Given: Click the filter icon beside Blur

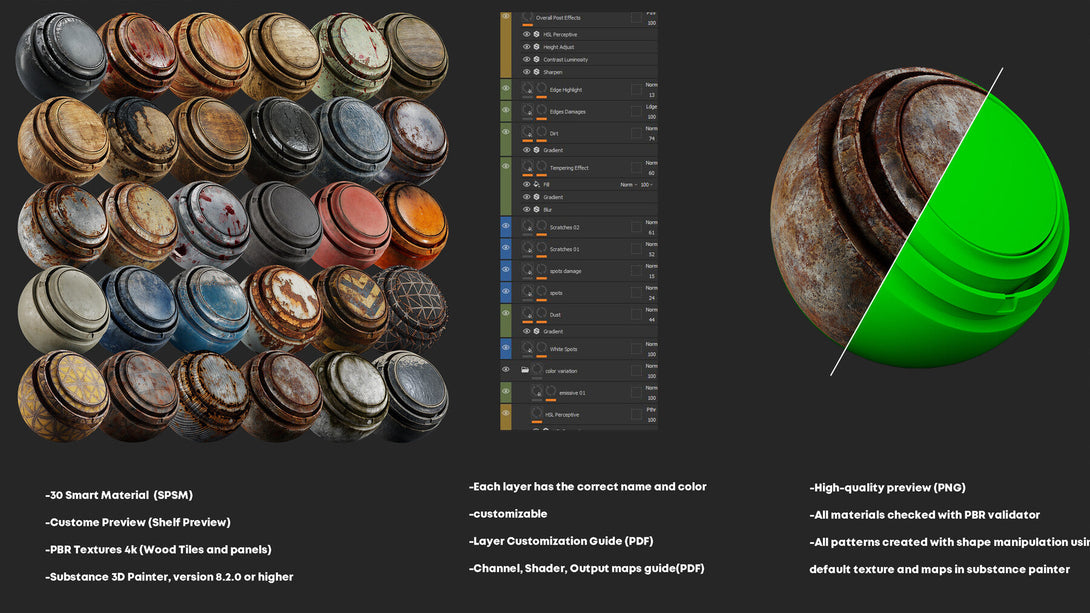Looking at the screenshot, I should coord(537,209).
